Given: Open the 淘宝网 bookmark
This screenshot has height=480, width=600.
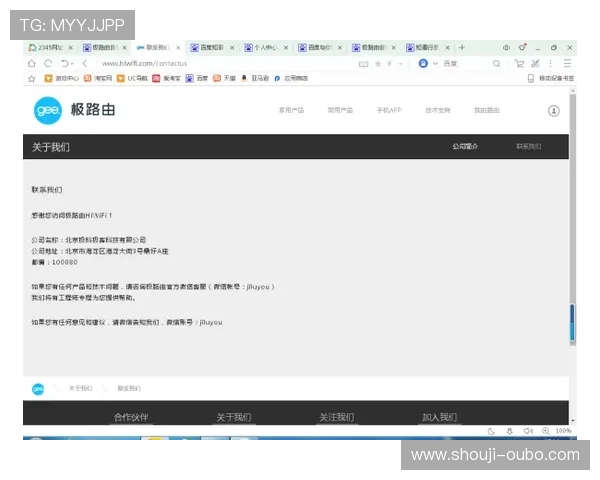Looking at the screenshot, I should pos(98,78).
